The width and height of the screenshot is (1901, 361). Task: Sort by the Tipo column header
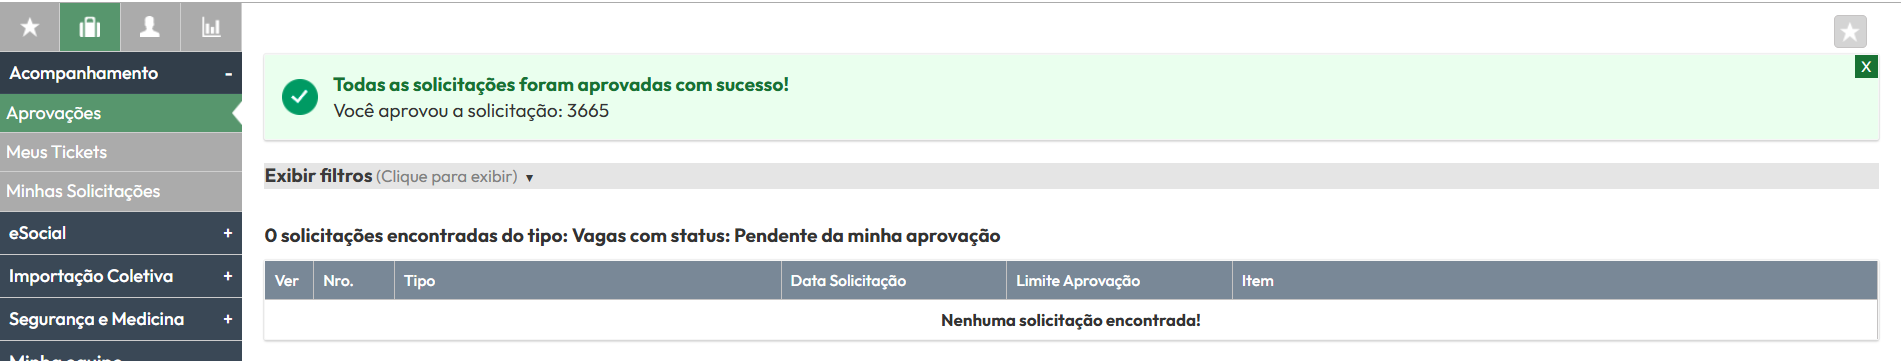[x=588, y=281]
